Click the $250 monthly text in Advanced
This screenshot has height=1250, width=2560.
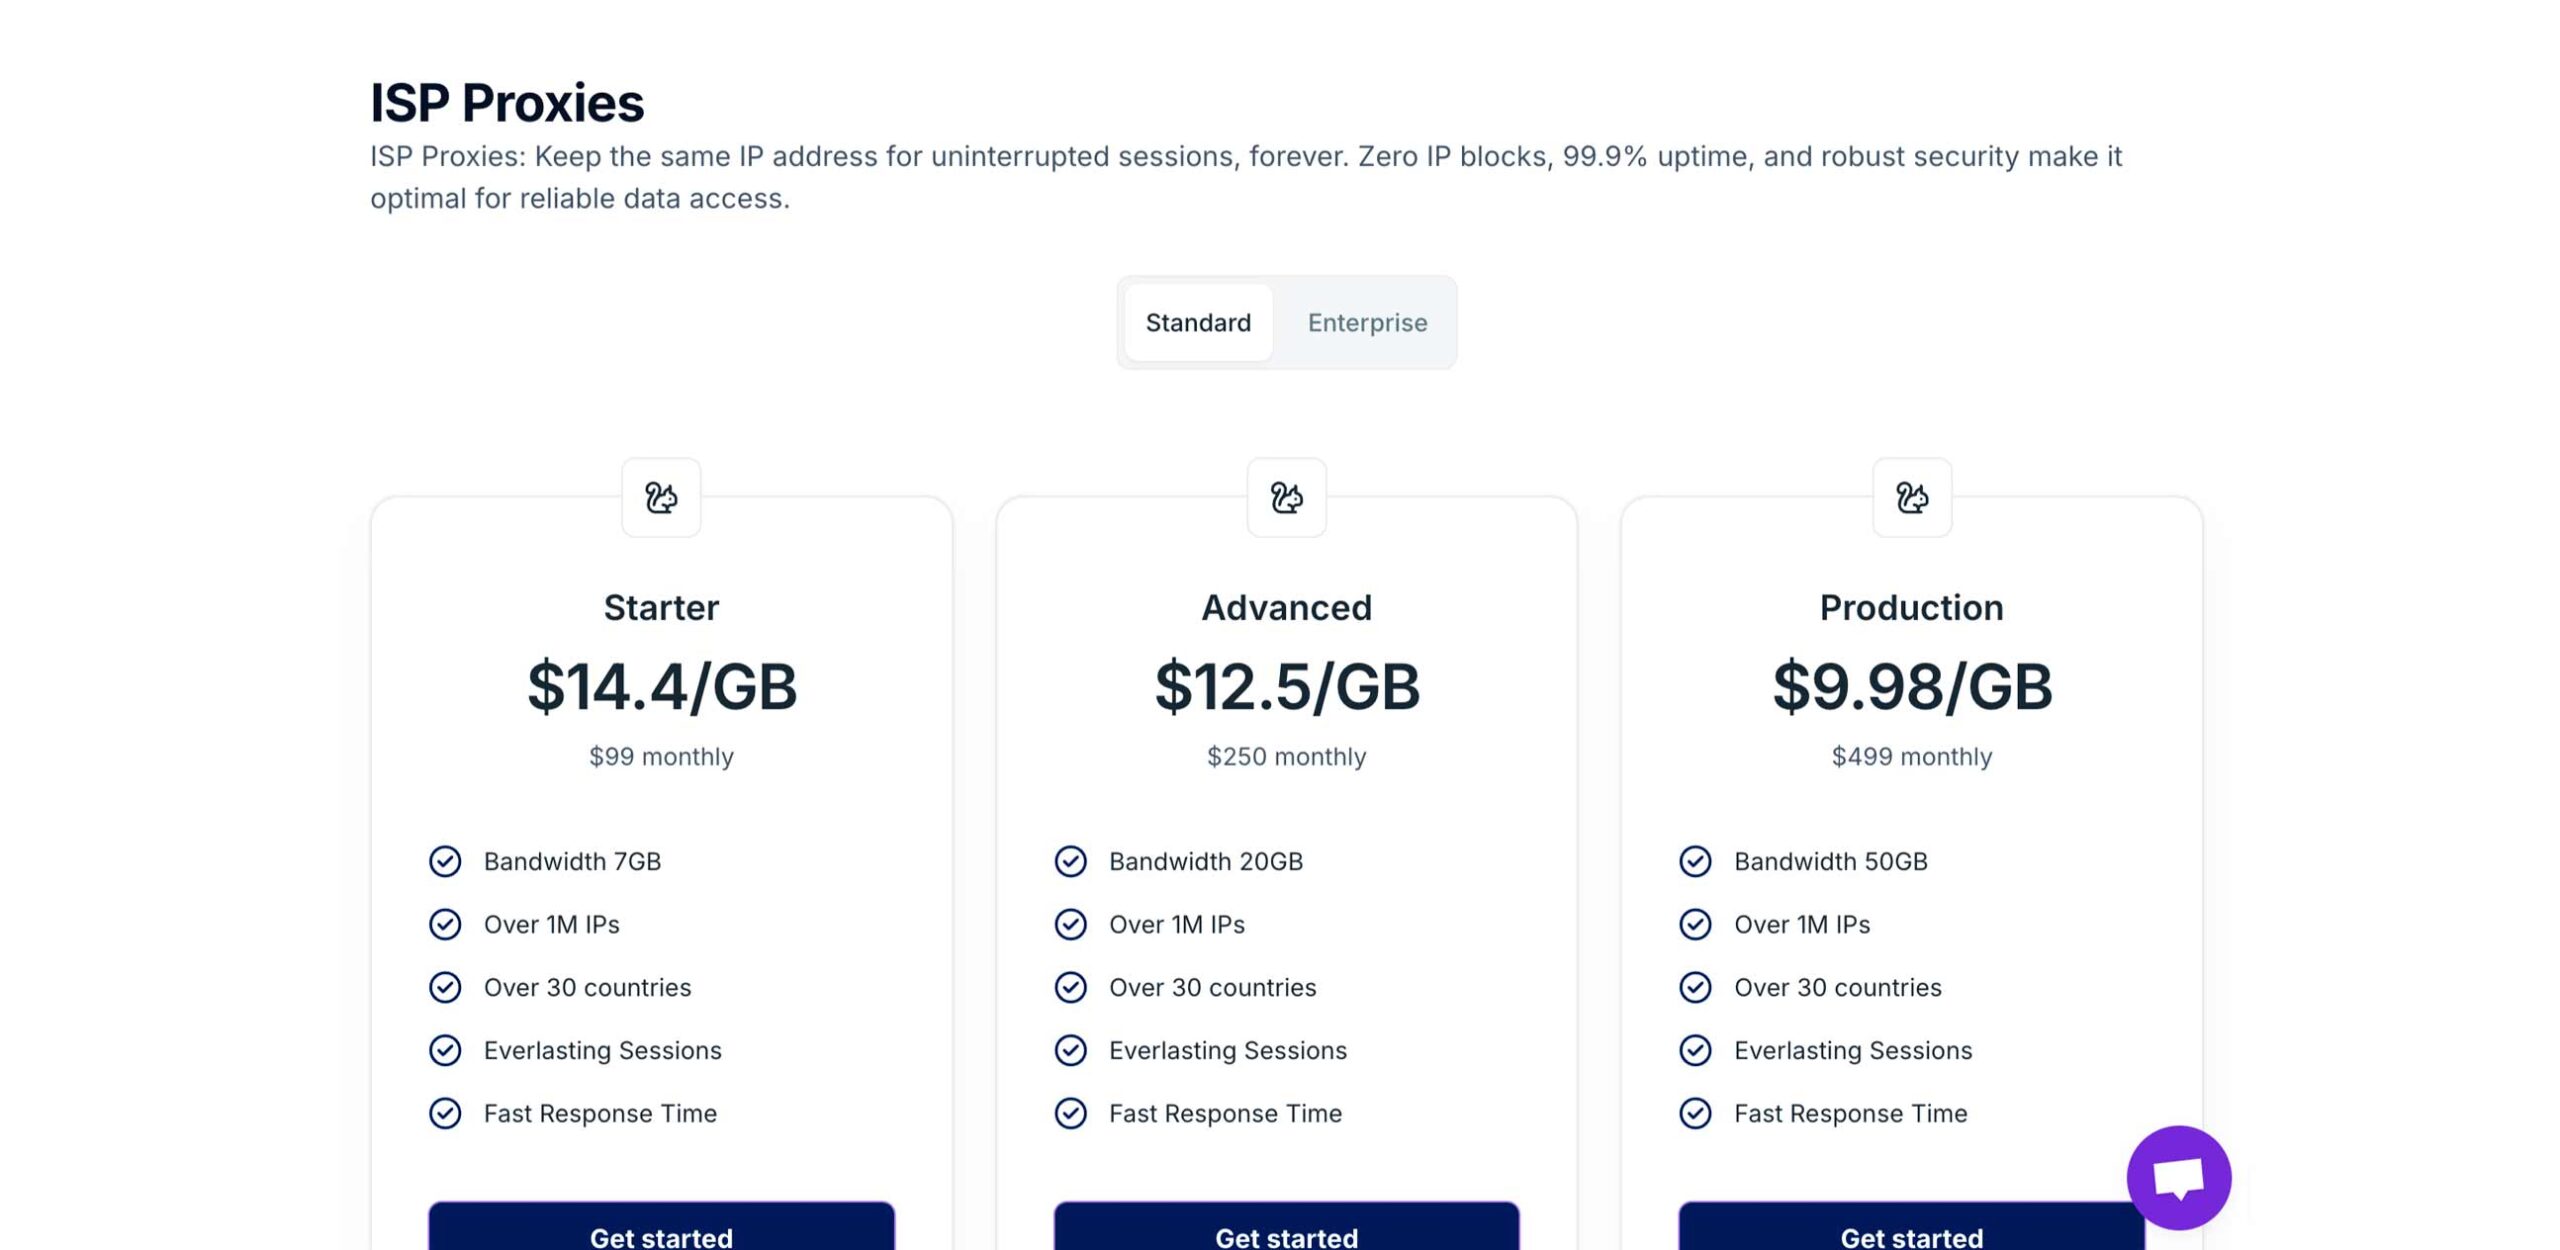click(1286, 756)
